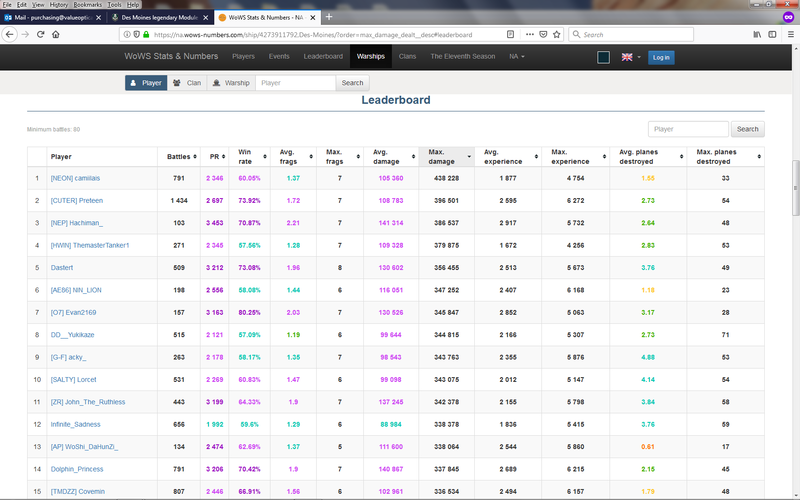Screen dimensions: 800x500
Task: Expand the NA region dropdown
Action: point(517,57)
